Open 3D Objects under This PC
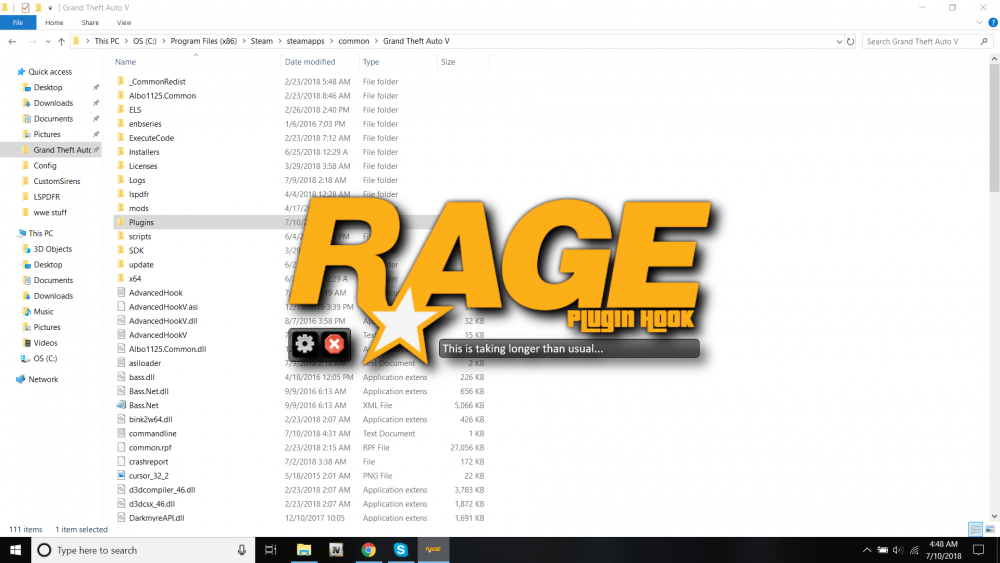Screen dimensions: 1000x563 coord(52,249)
